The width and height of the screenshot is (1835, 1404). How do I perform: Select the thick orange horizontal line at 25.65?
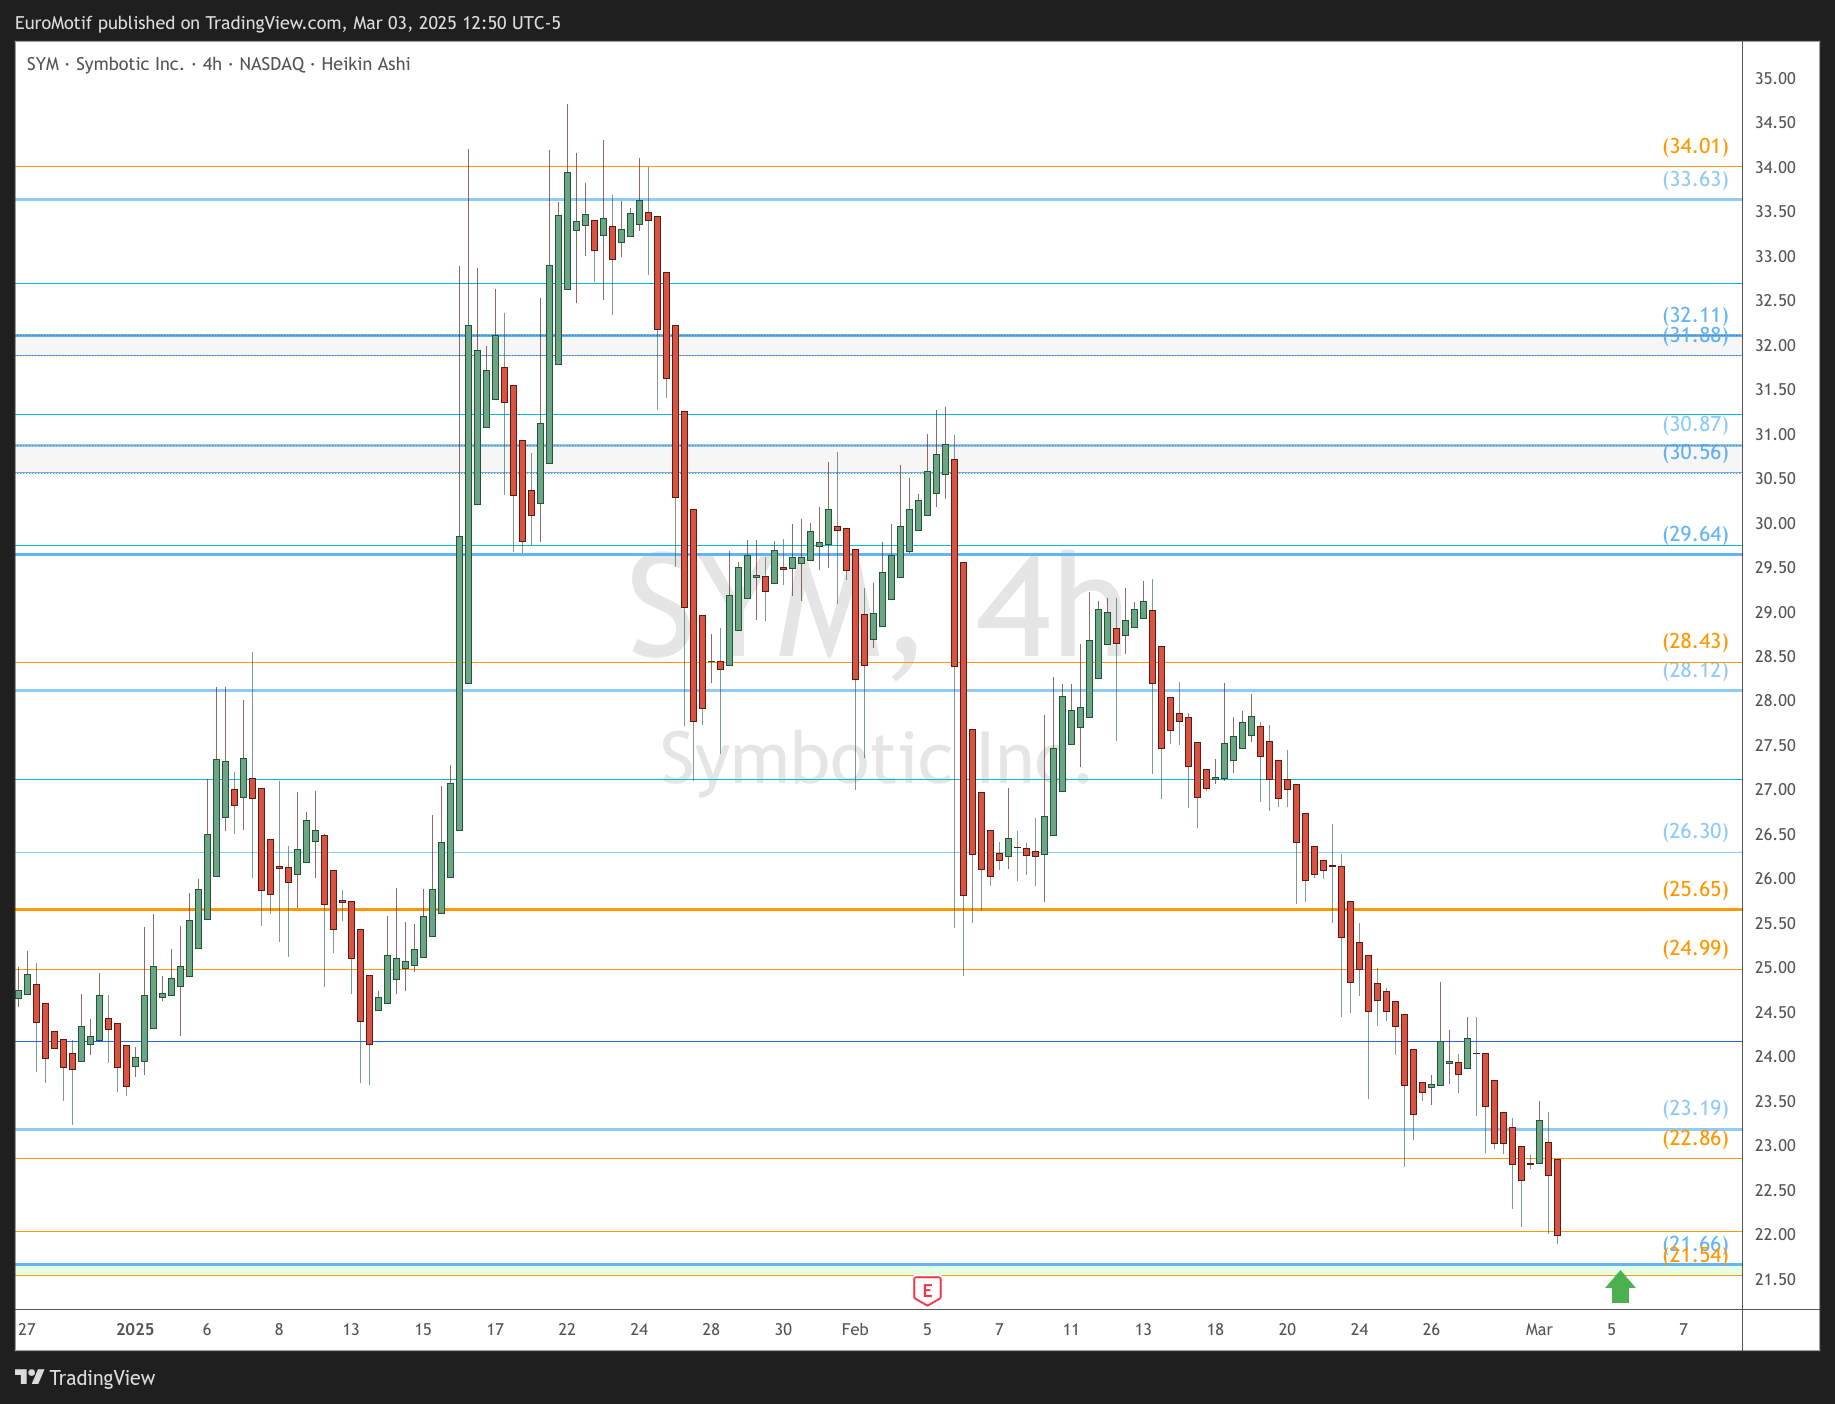(x=878, y=909)
